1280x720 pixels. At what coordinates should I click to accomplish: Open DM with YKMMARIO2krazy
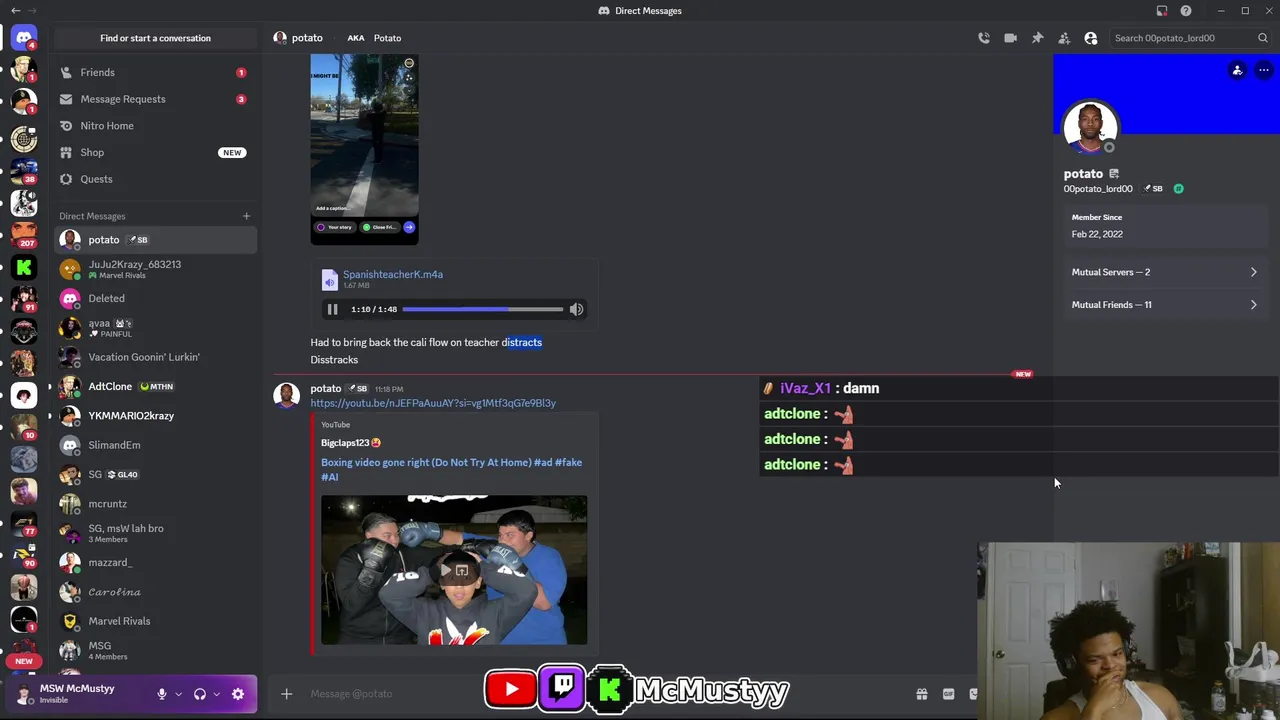155,415
